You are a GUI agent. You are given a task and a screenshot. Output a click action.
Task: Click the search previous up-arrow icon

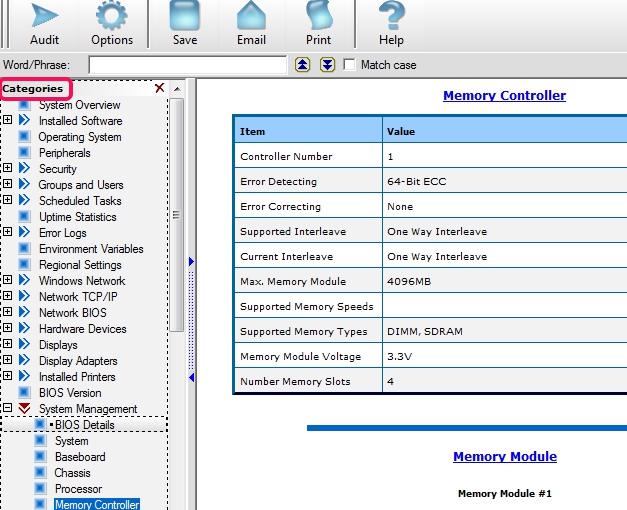tap(304, 65)
